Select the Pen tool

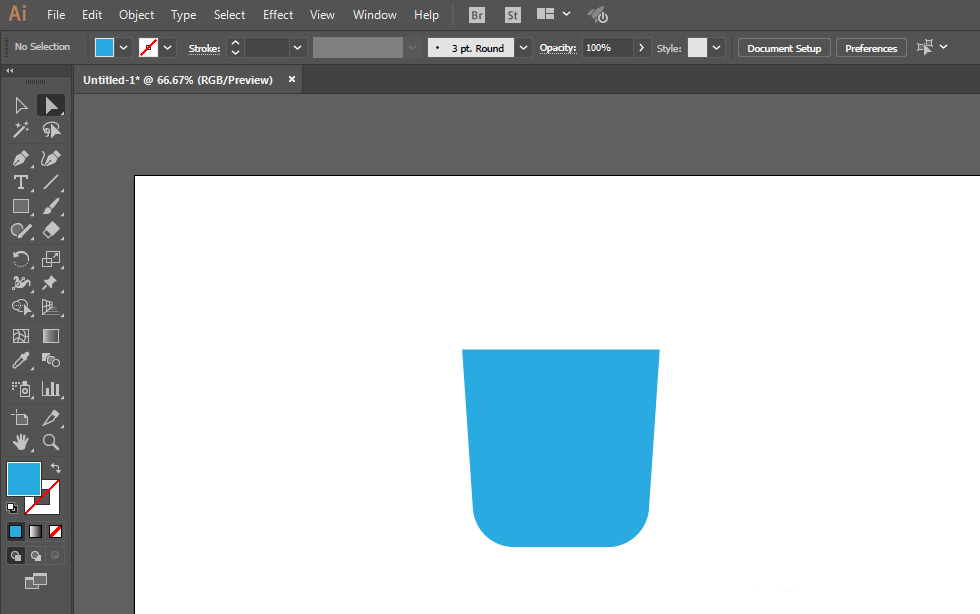20,159
